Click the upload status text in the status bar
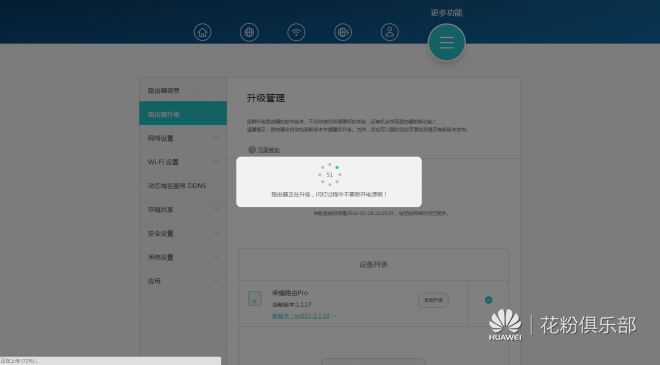Screen dimensions: 660x365 (x=19, y=361)
